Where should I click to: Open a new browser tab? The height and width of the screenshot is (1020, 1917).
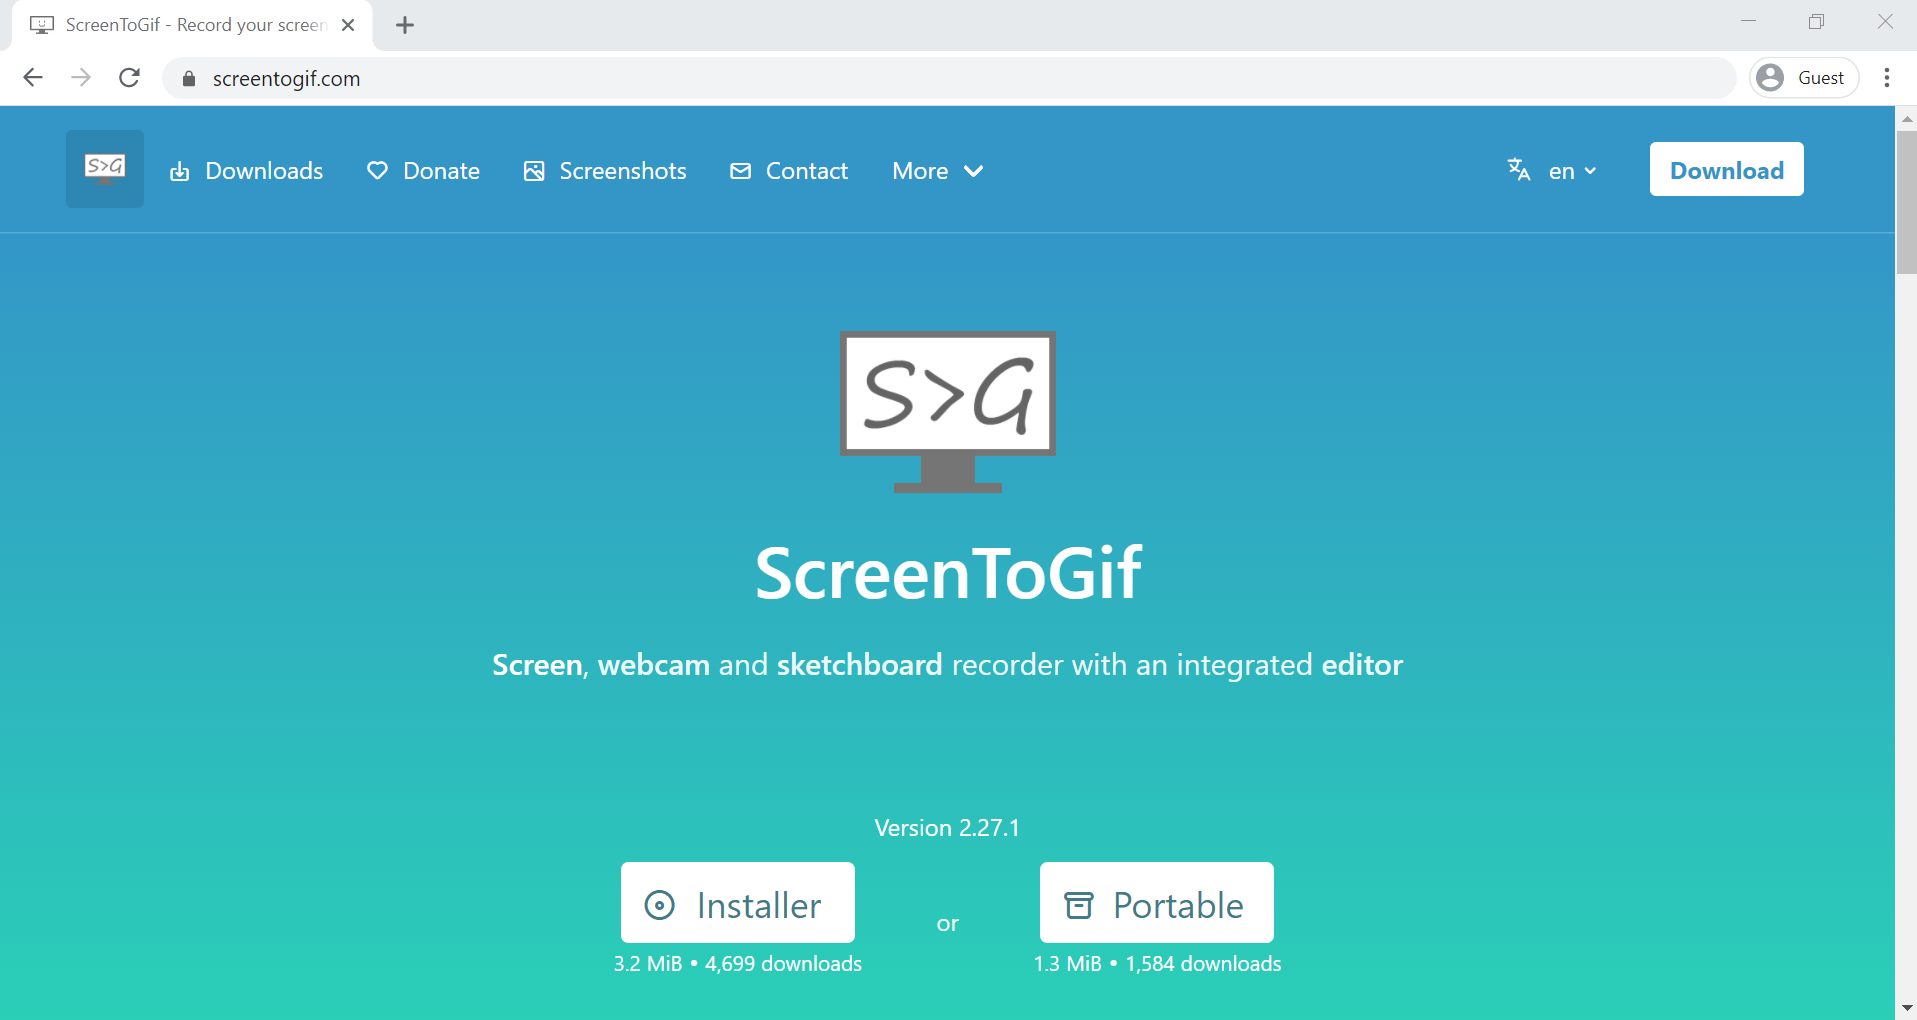pyautogui.click(x=405, y=25)
